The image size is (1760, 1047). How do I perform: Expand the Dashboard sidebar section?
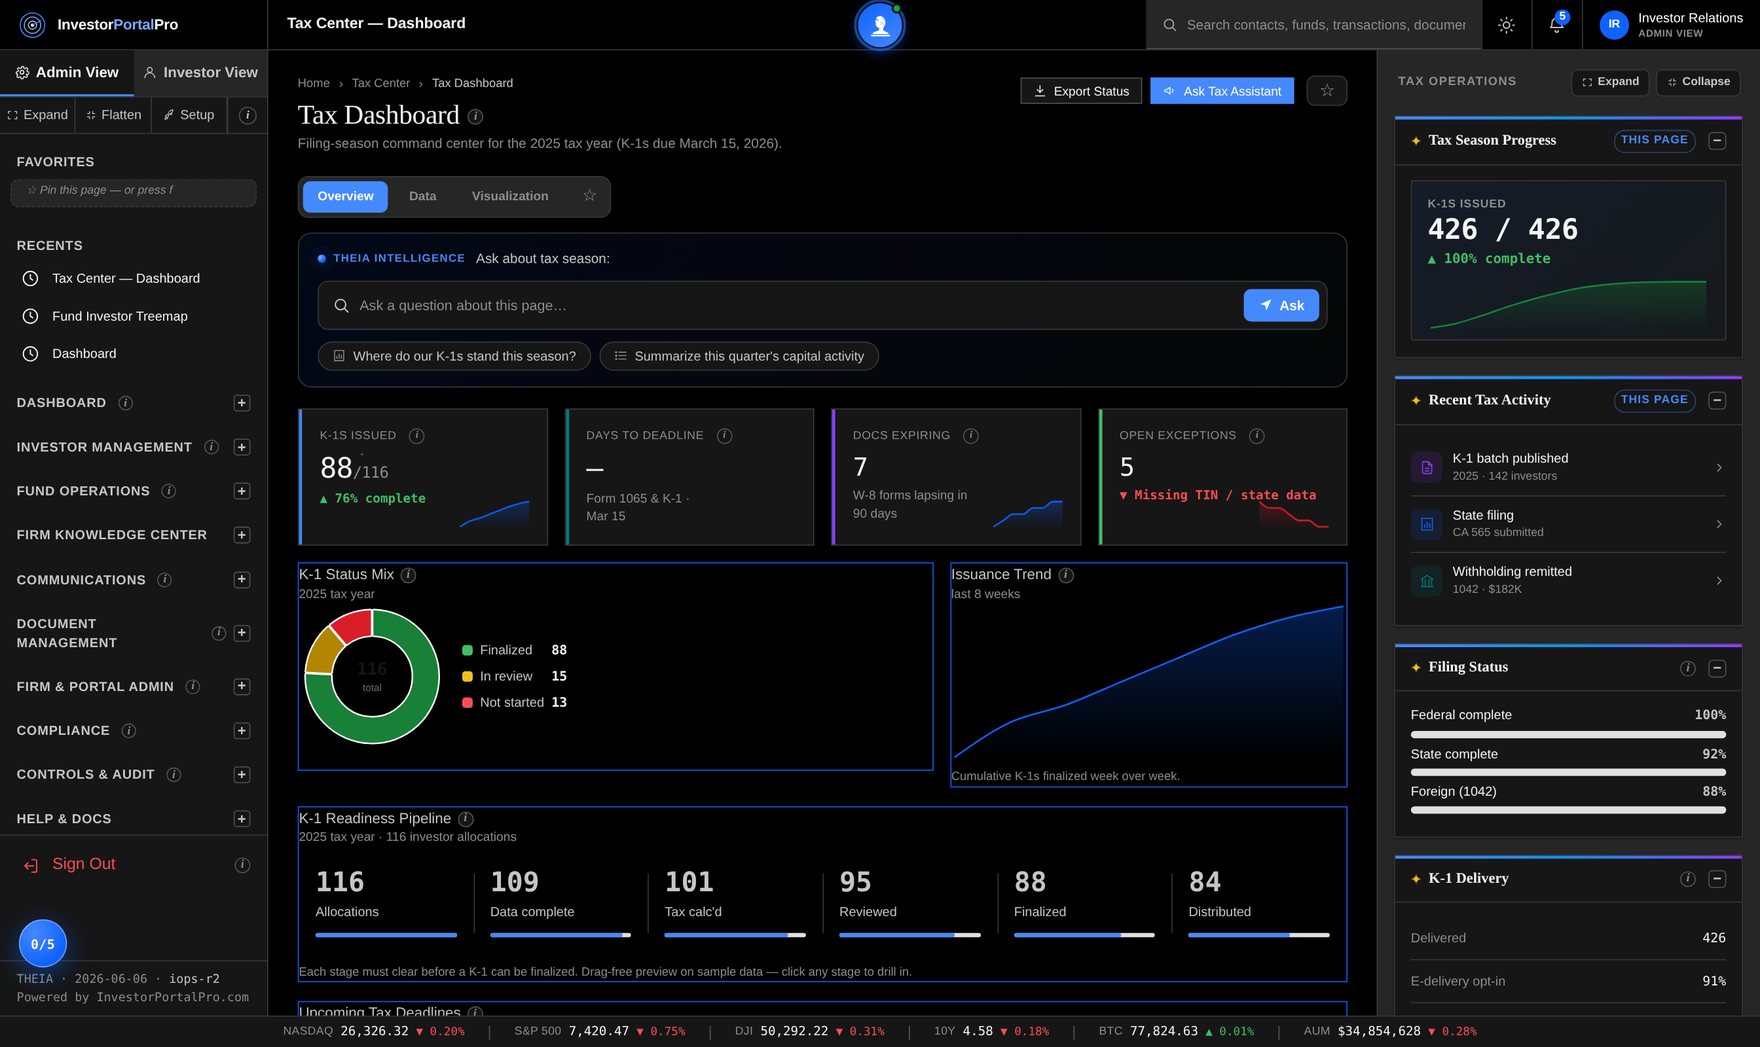[x=242, y=403]
